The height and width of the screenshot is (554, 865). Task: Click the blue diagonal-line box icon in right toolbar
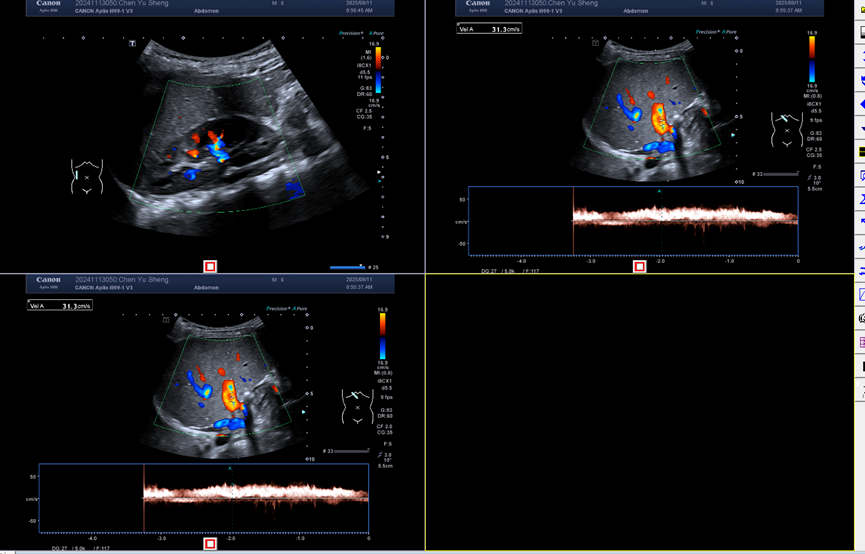[861, 295]
